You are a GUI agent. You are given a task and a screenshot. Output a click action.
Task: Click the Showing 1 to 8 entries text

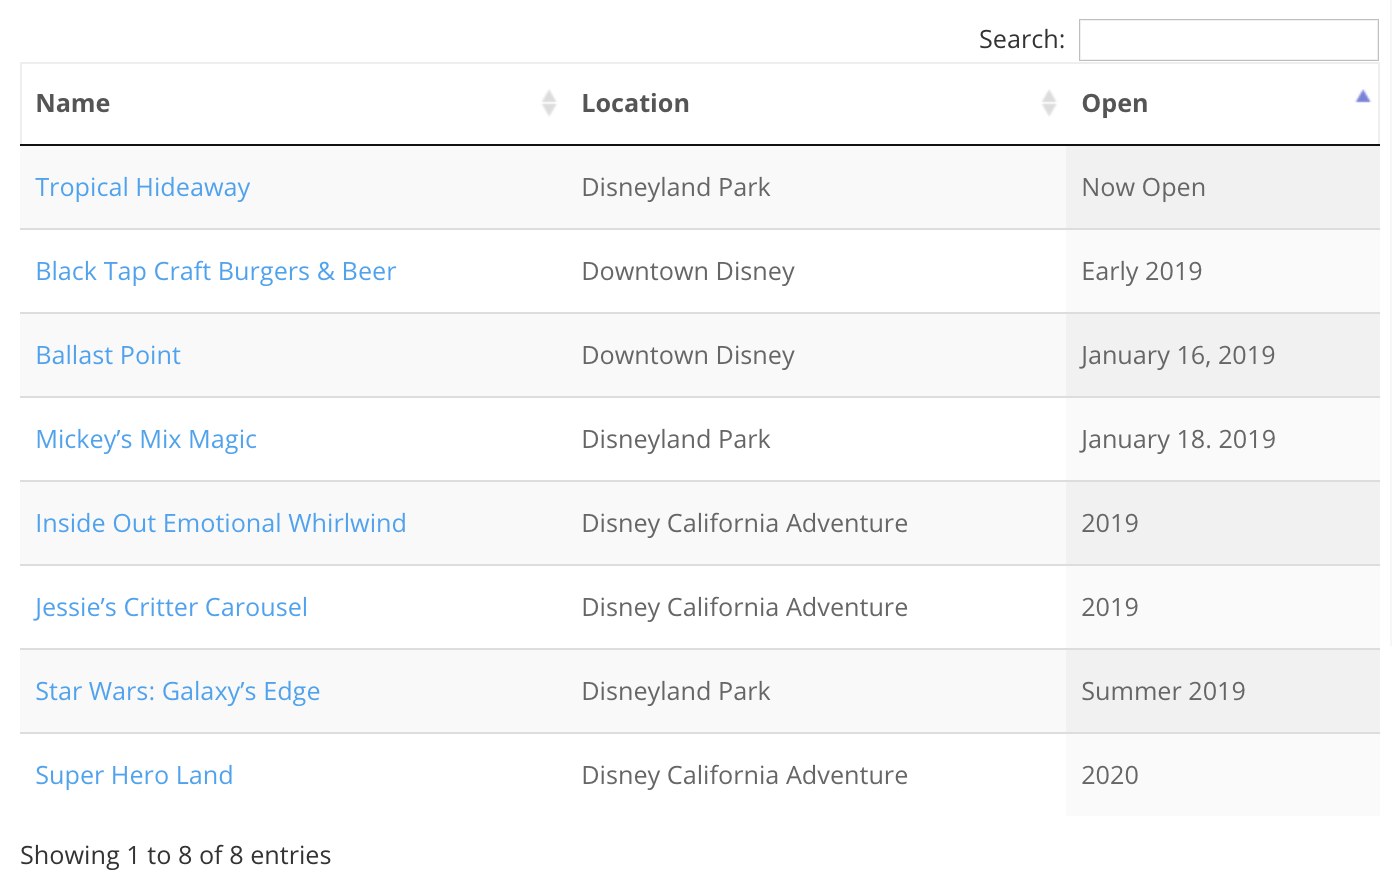pos(176,856)
